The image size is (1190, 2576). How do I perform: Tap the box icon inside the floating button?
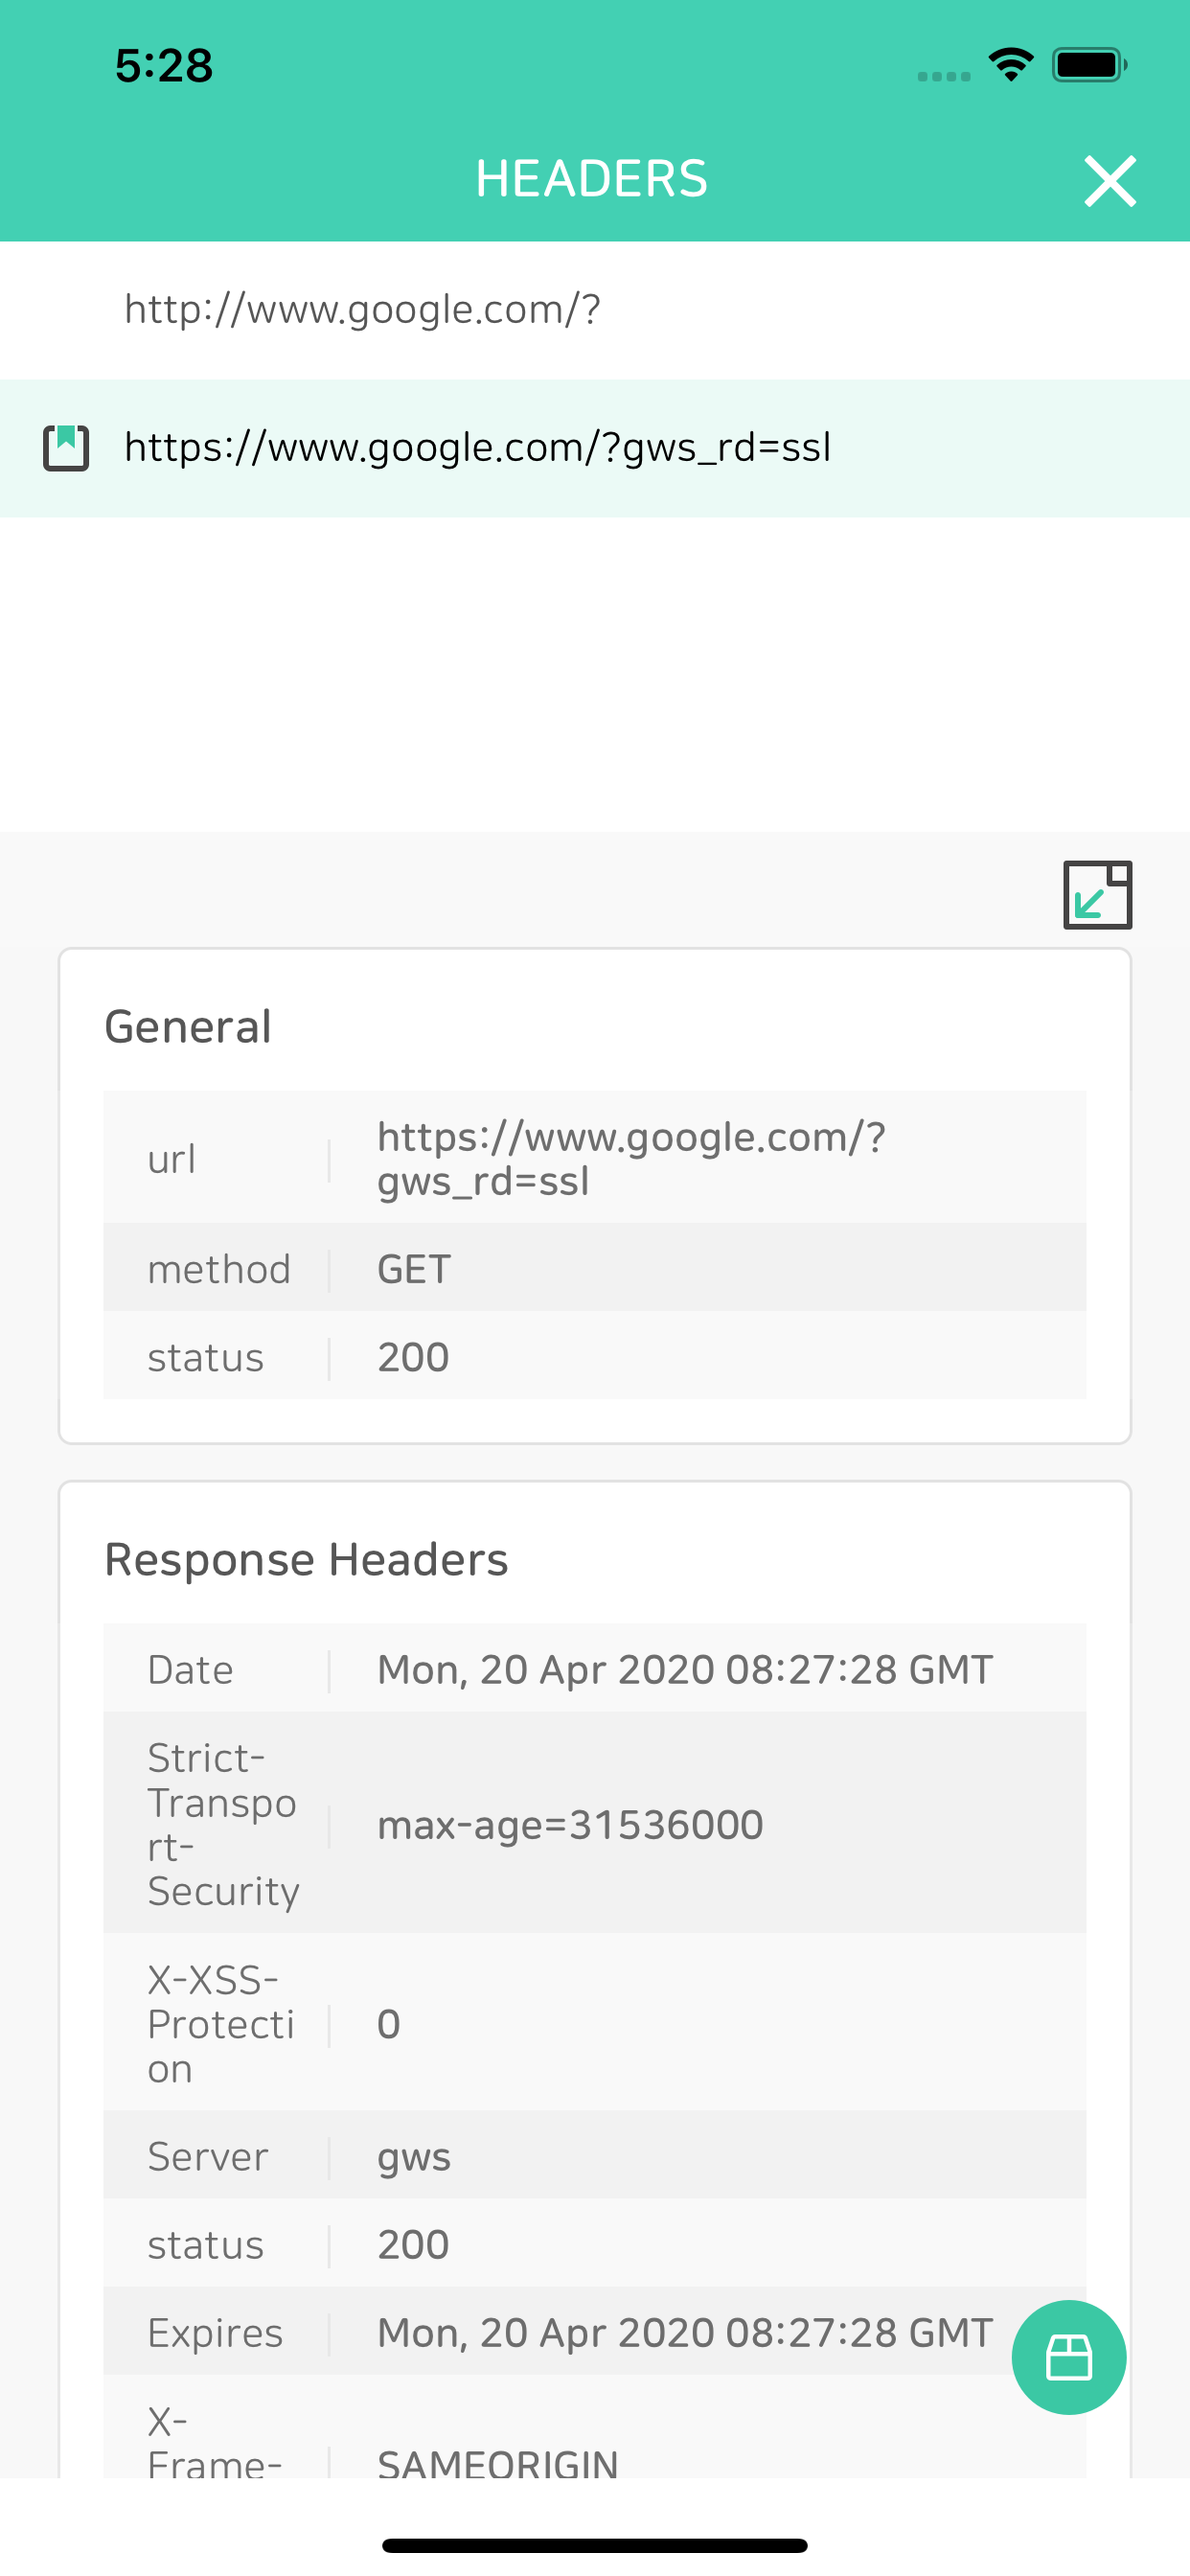click(x=1068, y=2357)
